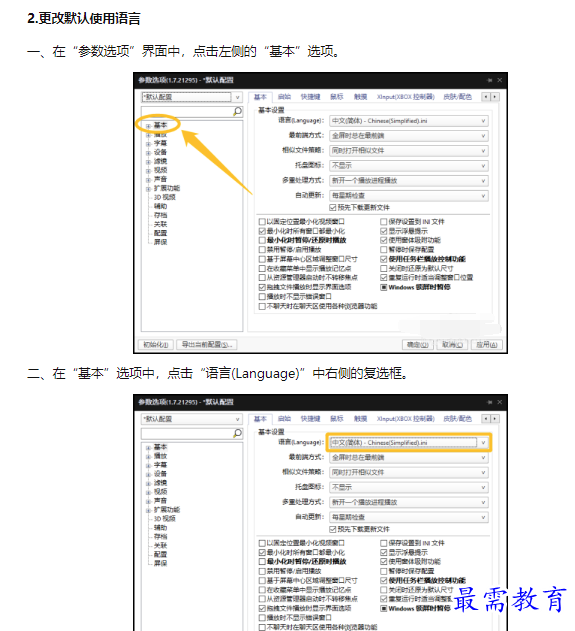
Task: Toggle 预先下载更新文件 checkbox in step-two dialog
Action: [x=332, y=529]
